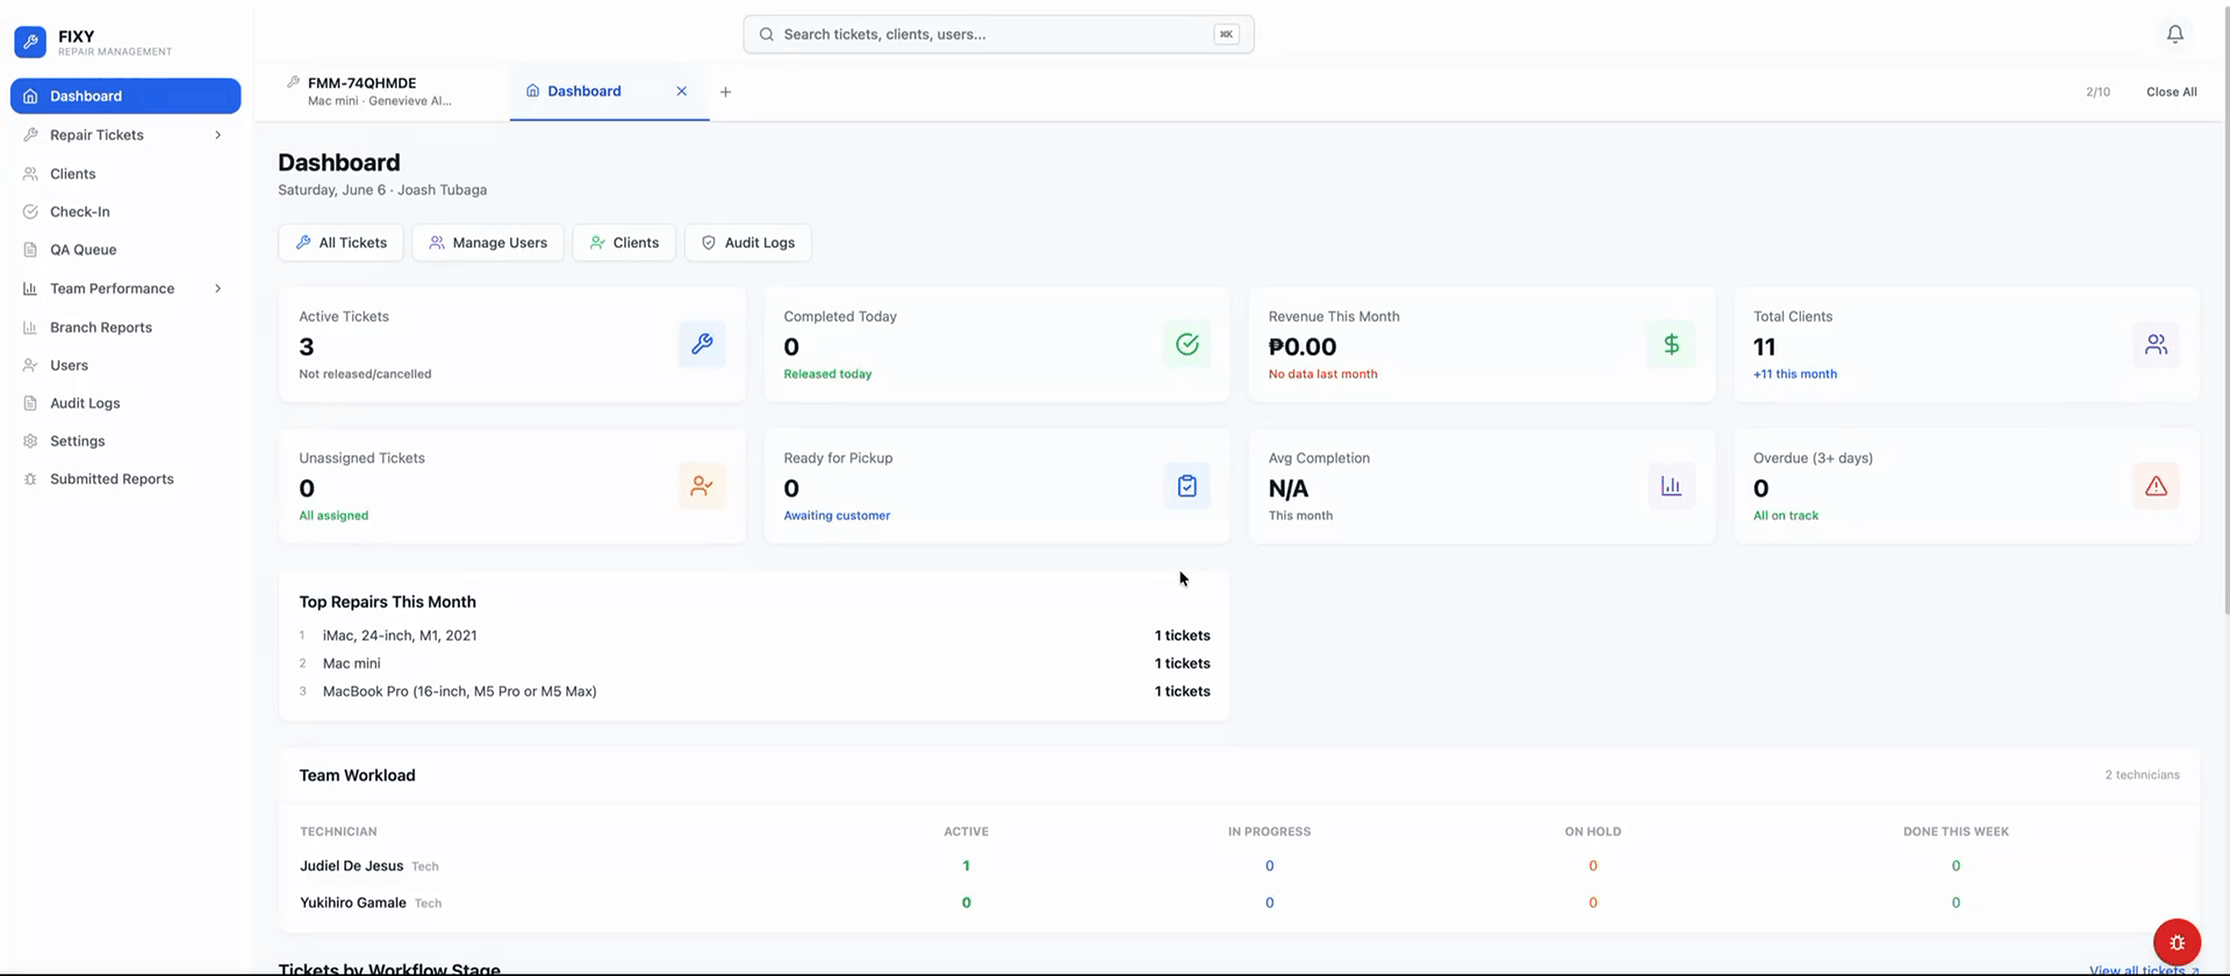Click the Settings gear icon in sidebar

[x=30, y=441]
